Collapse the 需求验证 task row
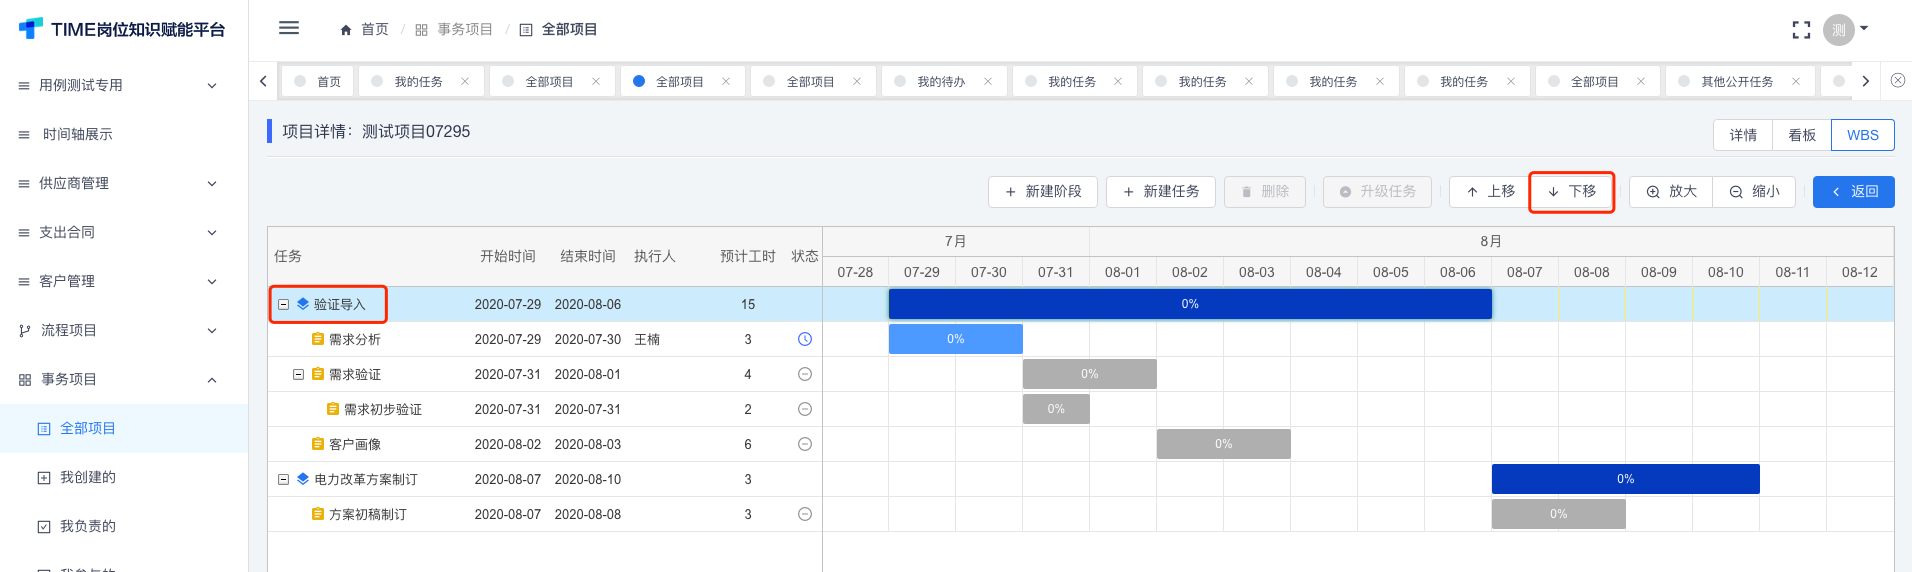Image resolution: width=1912 pixels, height=572 pixels. (x=298, y=374)
